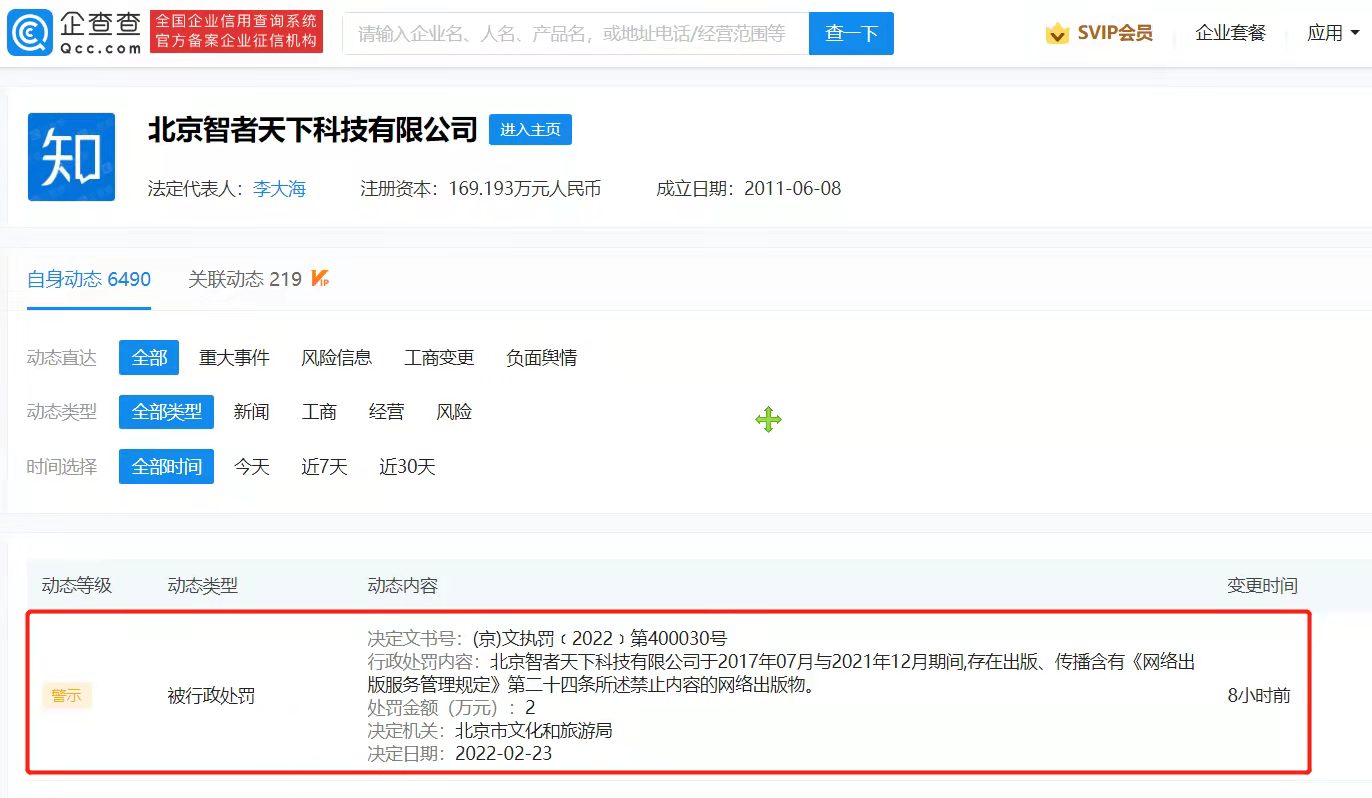Click the Qcc.com logo icon
Image resolution: width=1372 pixels, height=798 pixels.
(30, 33)
